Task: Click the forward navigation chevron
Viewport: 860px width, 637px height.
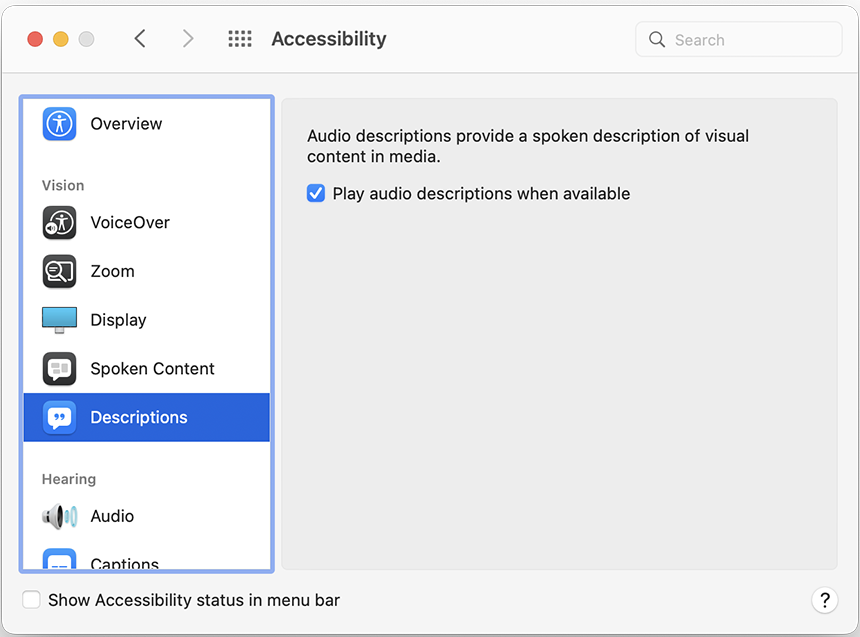Action: click(x=188, y=38)
